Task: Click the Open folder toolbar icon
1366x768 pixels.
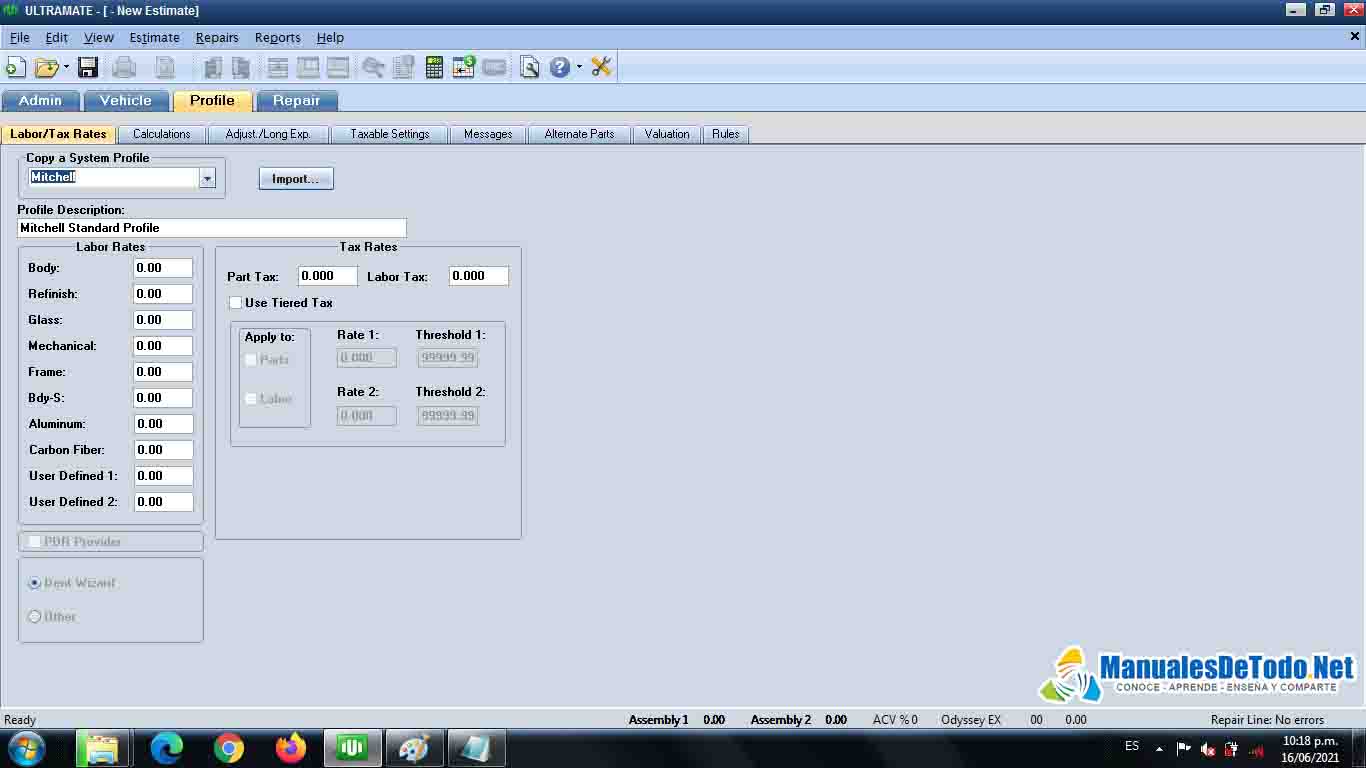Action: click(x=46, y=67)
